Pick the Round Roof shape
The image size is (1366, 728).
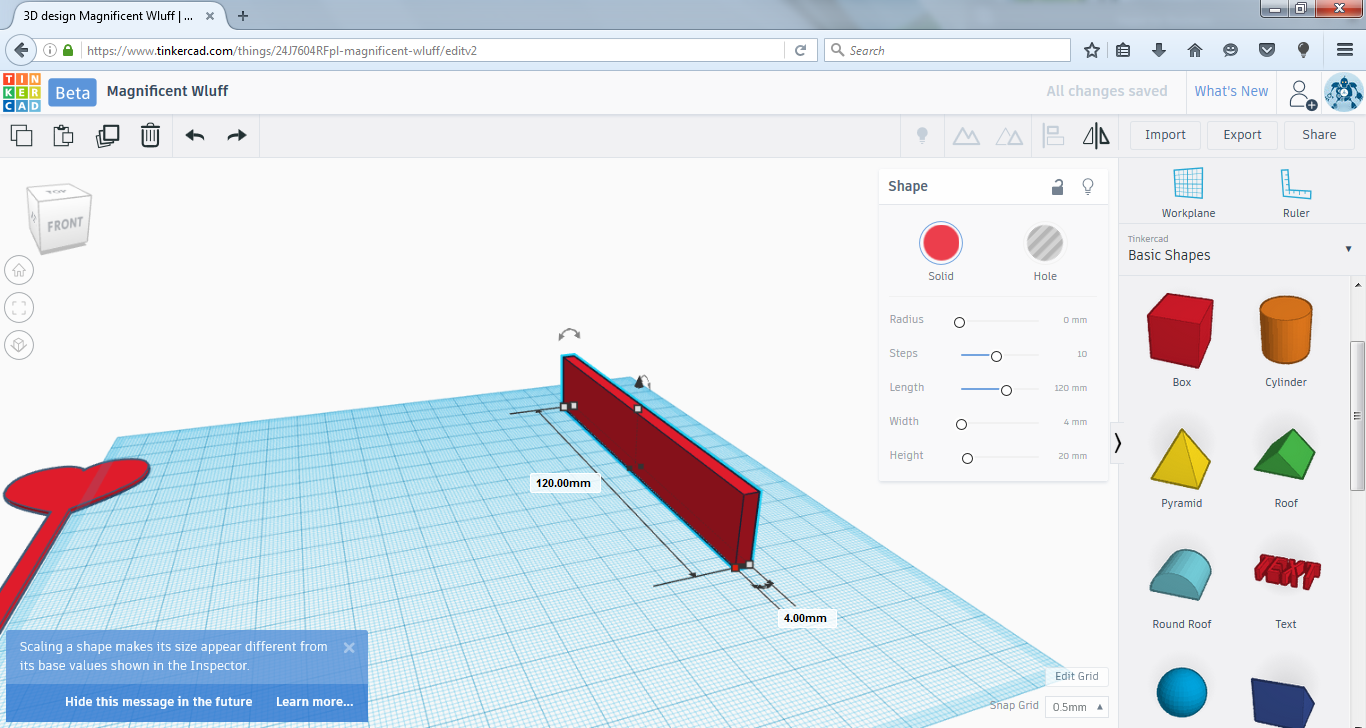[x=1182, y=577]
